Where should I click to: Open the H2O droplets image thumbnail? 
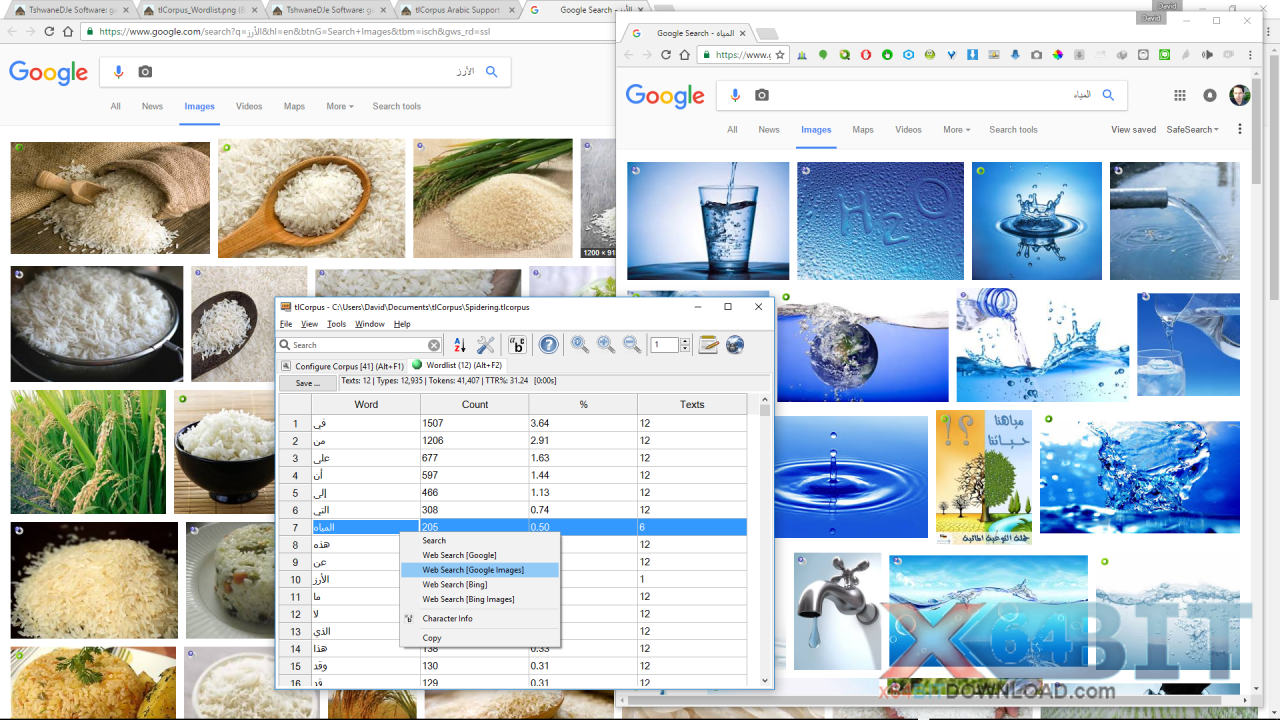point(880,221)
